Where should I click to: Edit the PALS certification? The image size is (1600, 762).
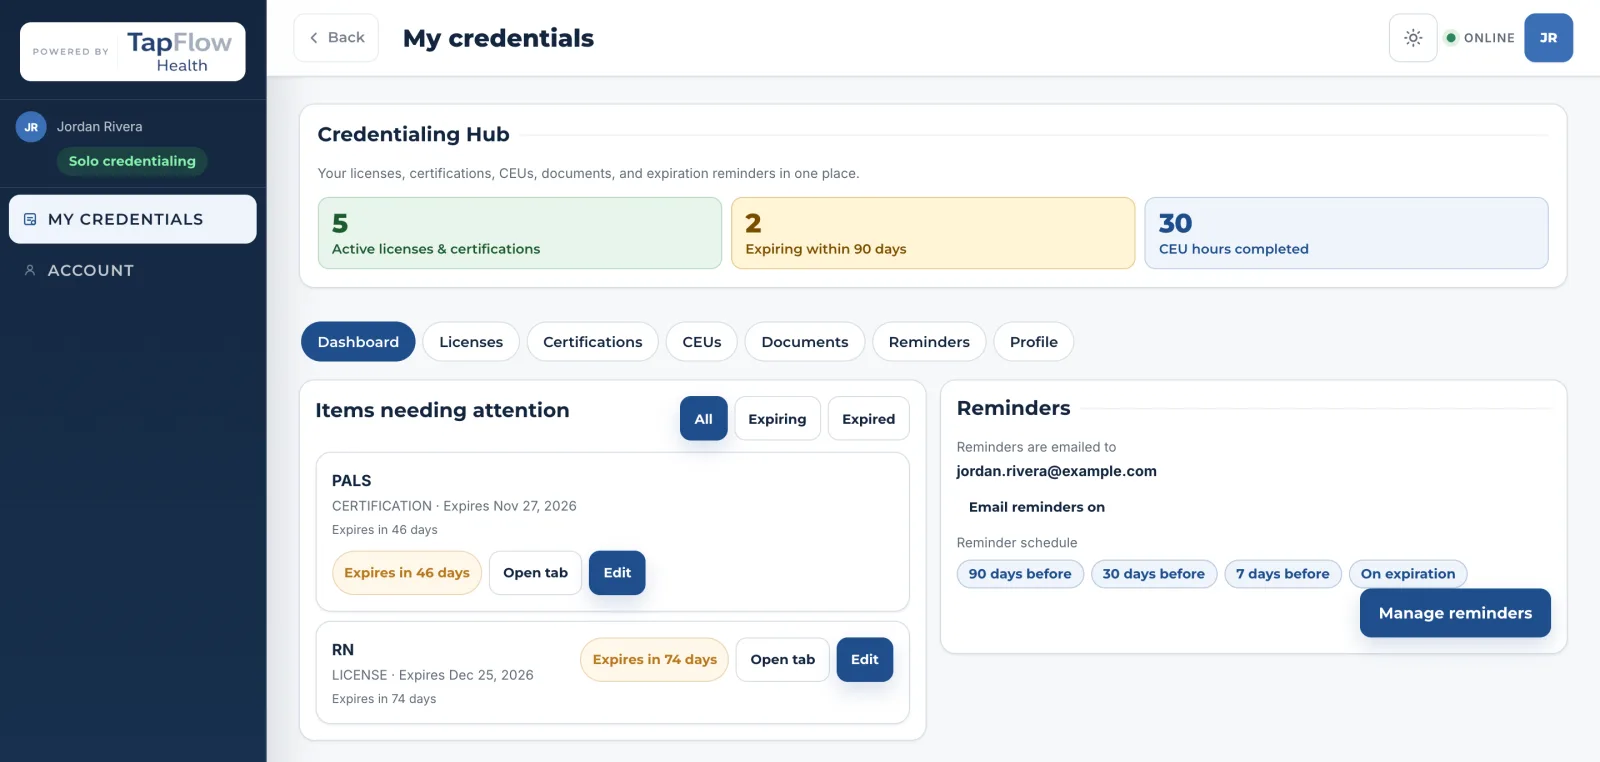(617, 573)
